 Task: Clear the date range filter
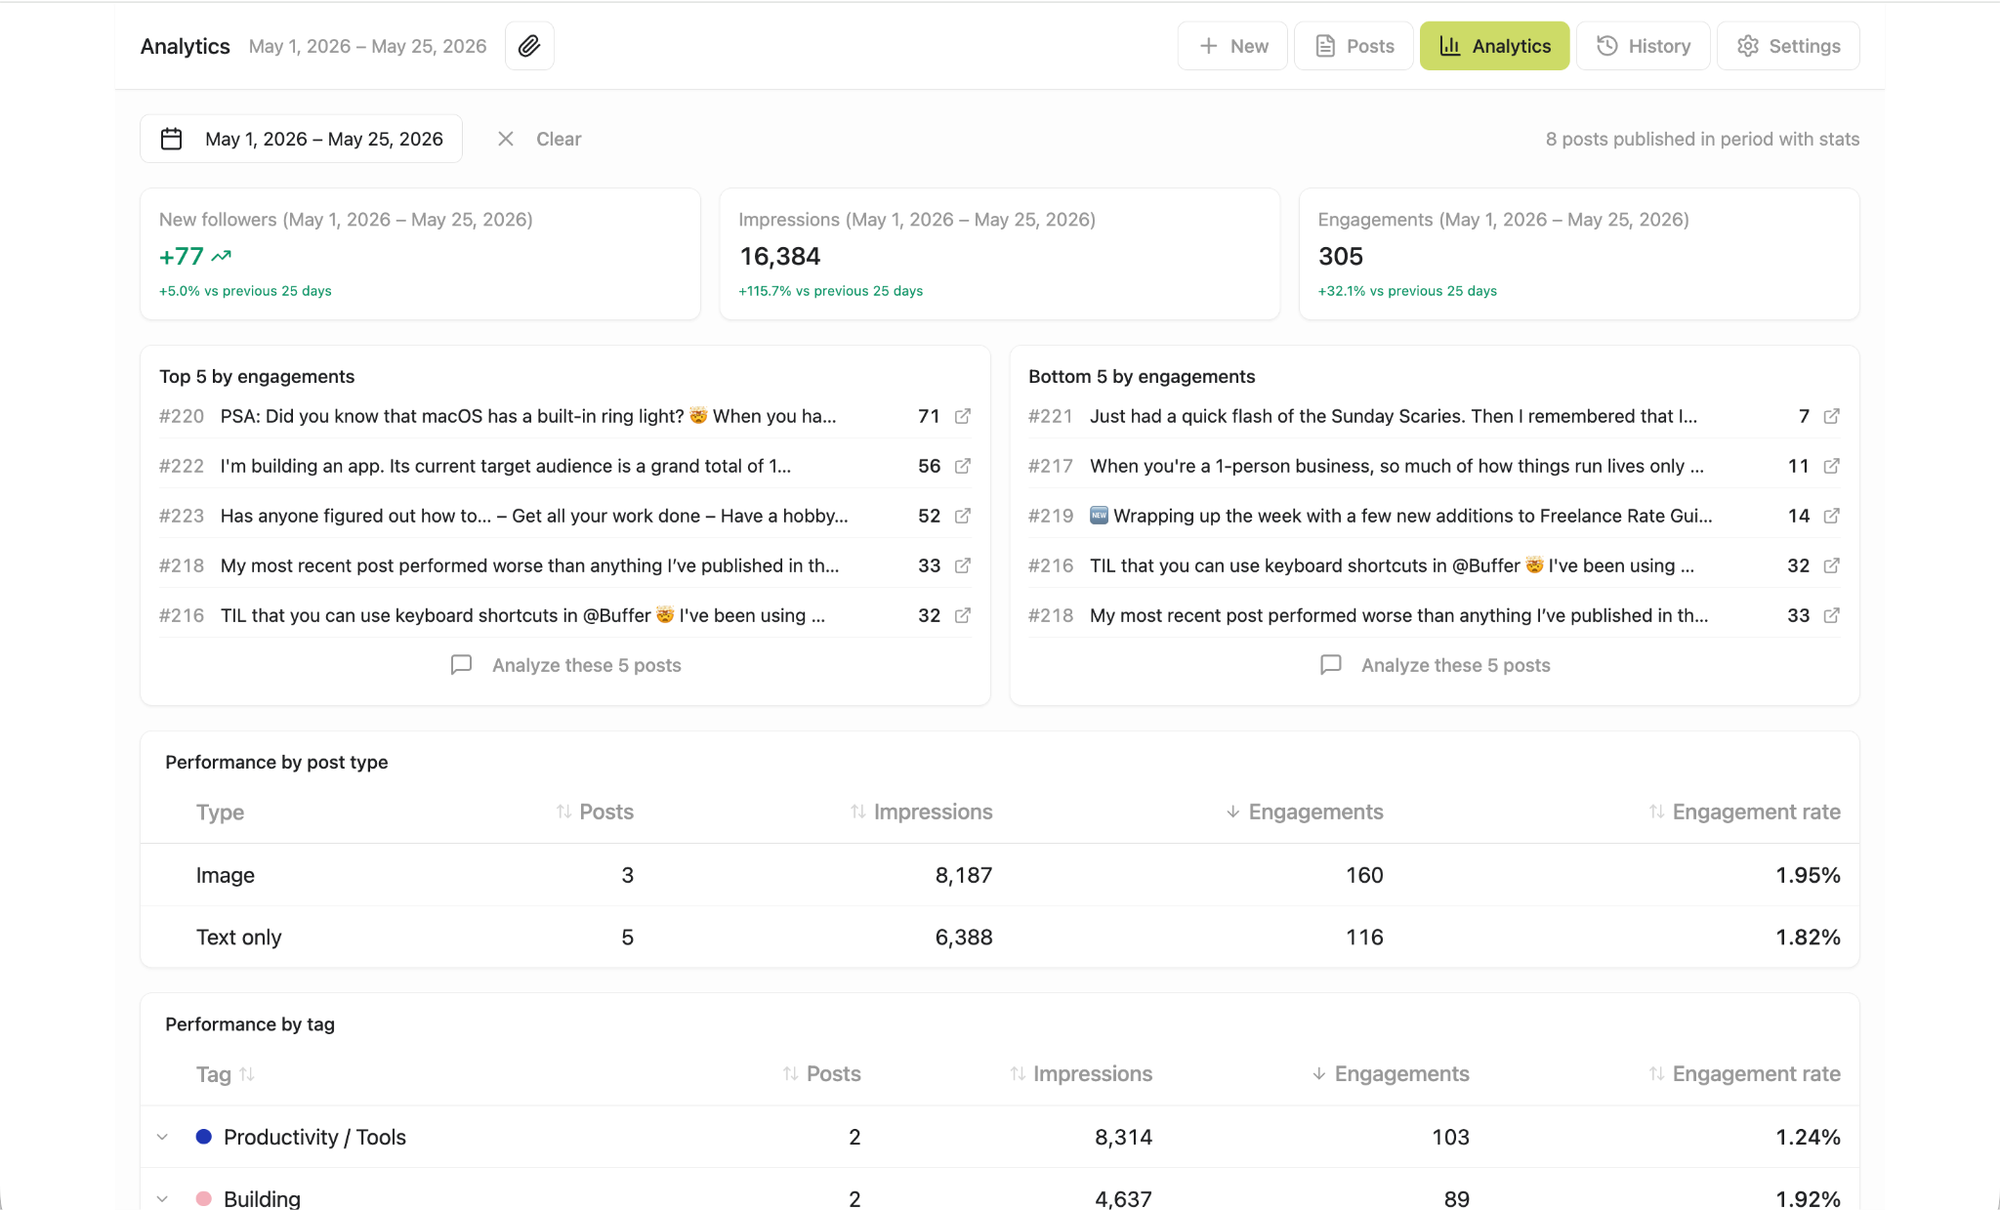539,139
